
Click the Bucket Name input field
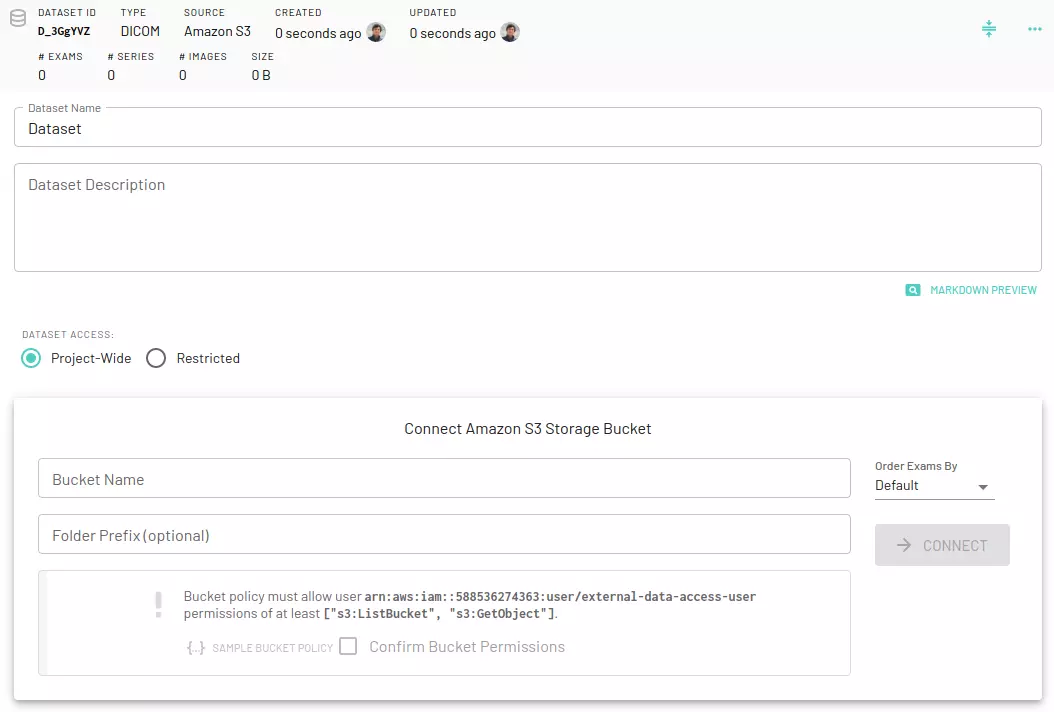(x=444, y=478)
